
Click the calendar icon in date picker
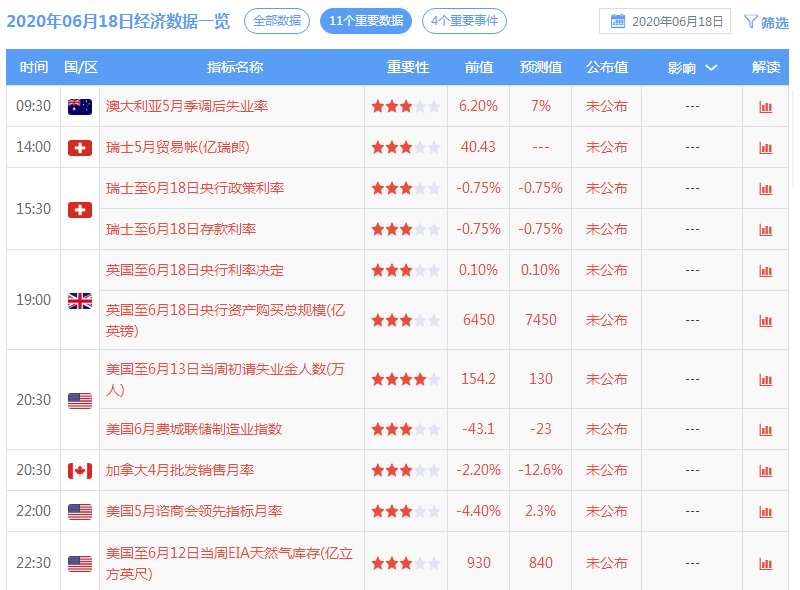pyautogui.click(x=618, y=21)
